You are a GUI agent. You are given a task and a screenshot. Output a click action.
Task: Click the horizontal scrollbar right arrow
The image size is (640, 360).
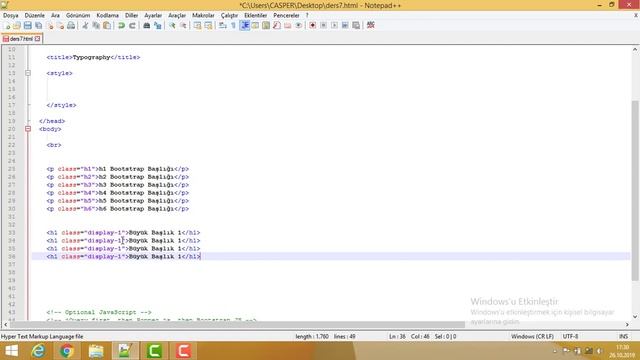coord(627,325)
